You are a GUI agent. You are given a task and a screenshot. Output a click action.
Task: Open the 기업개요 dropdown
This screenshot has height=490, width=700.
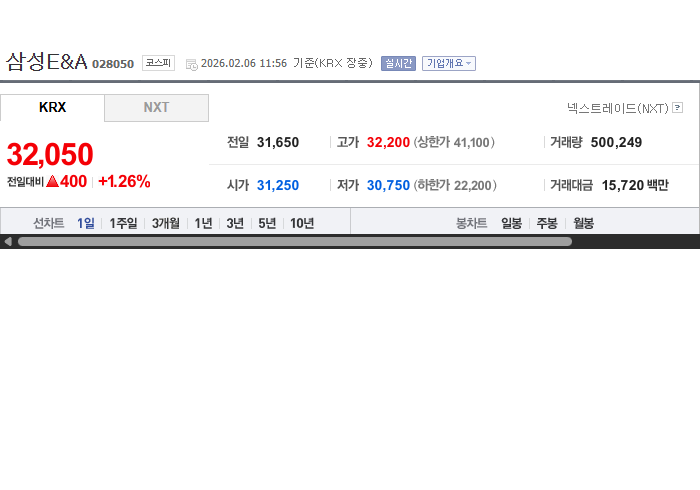(449, 63)
